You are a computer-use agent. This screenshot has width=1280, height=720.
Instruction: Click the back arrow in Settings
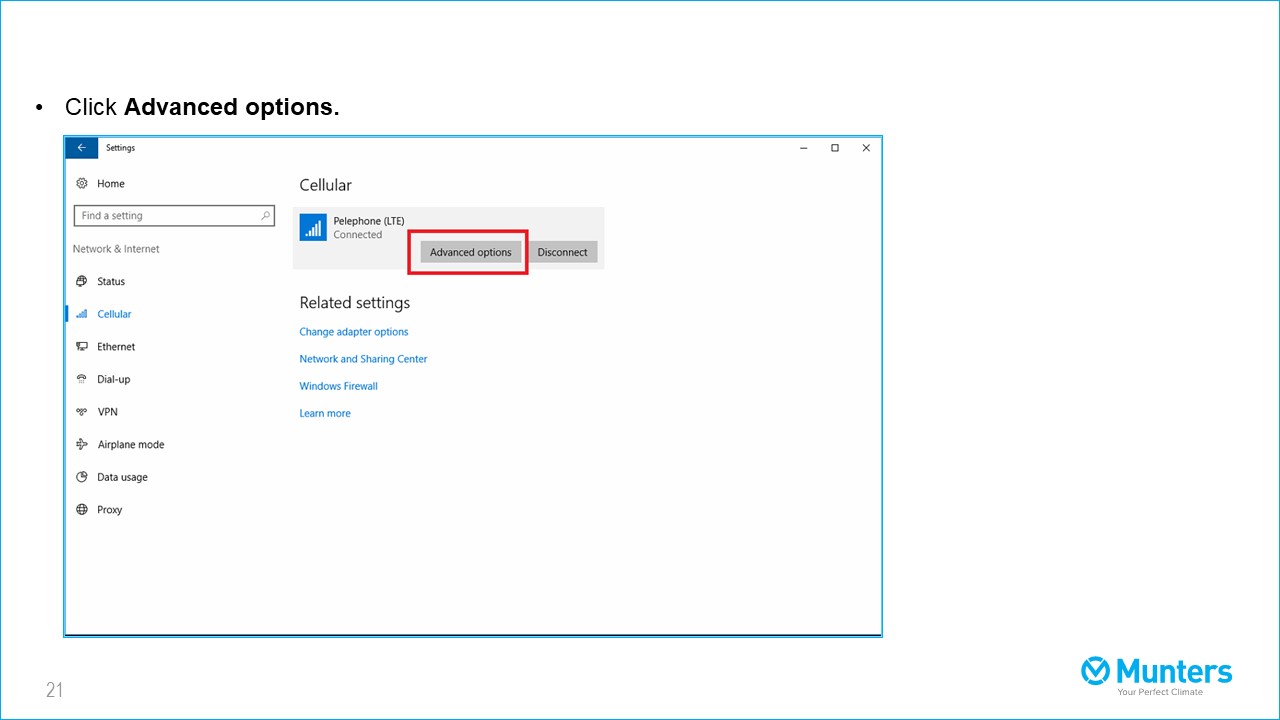click(x=81, y=148)
